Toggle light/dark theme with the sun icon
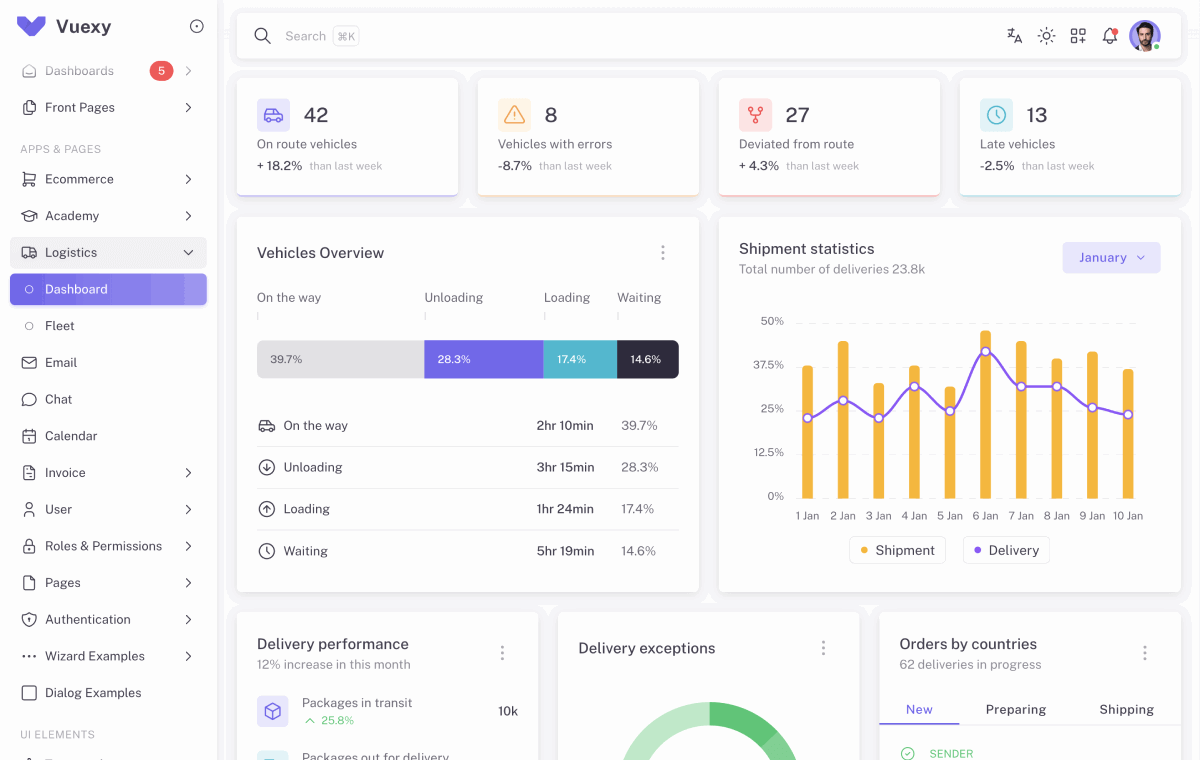The image size is (1200, 760). coord(1046,35)
